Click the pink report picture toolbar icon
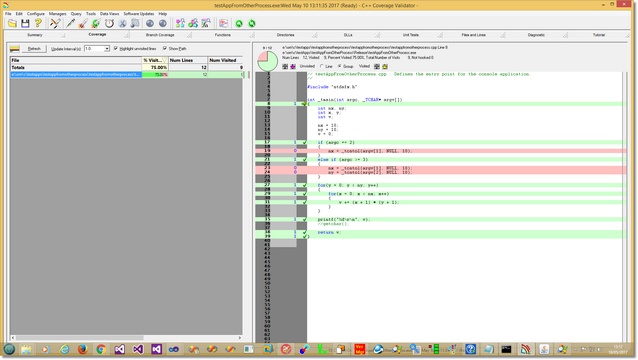Viewport: 638px width, 360px height. (223, 23)
